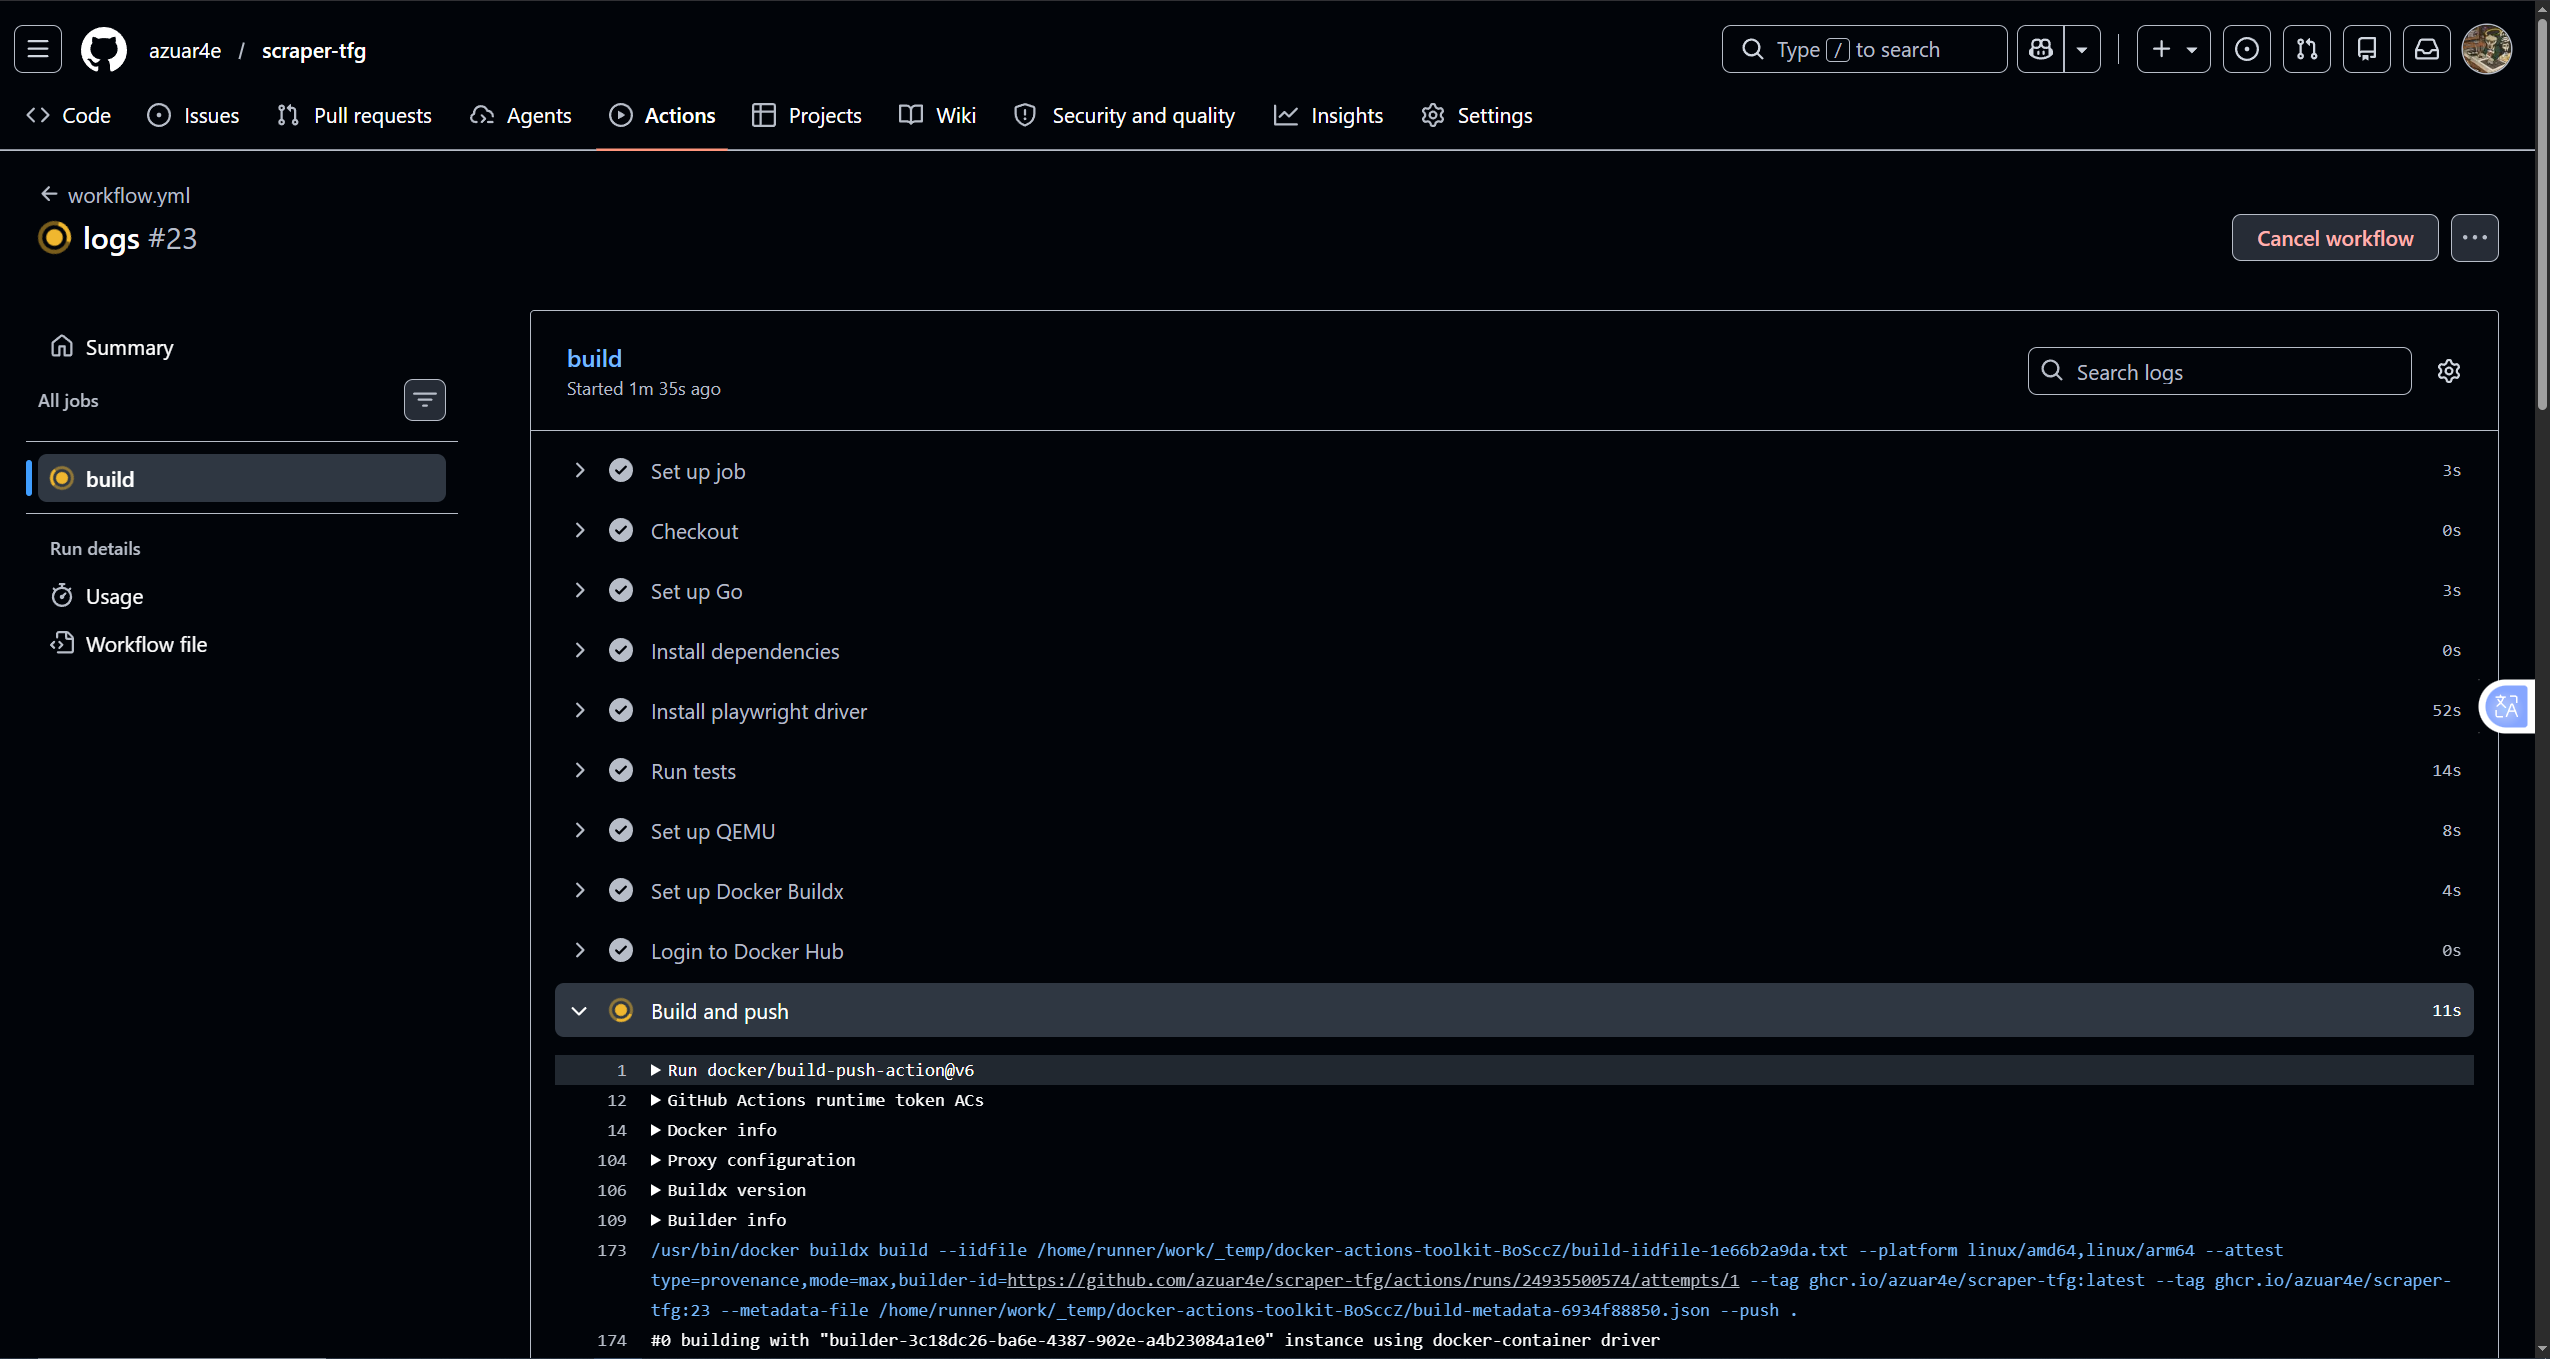Expand the Set up Go step
Viewport: 2550px width, 1359px height.
pyautogui.click(x=1514, y=590)
